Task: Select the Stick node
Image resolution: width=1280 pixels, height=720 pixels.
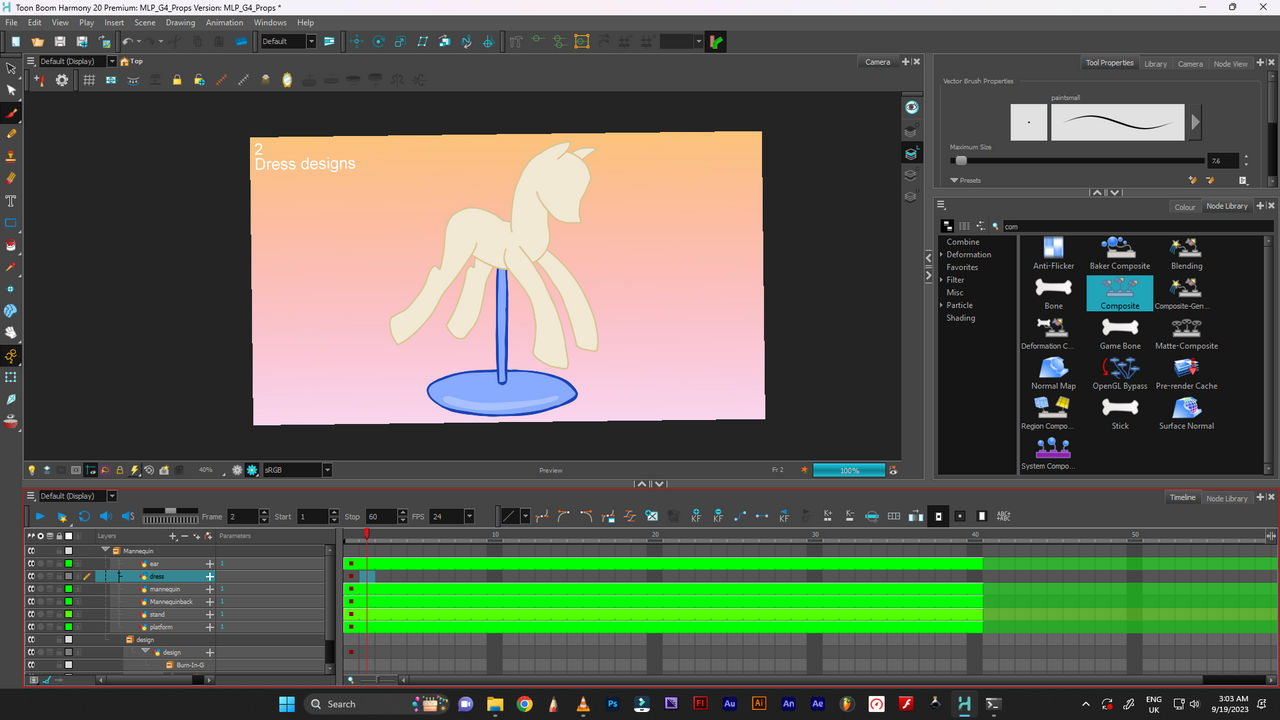Action: point(1120,413)
